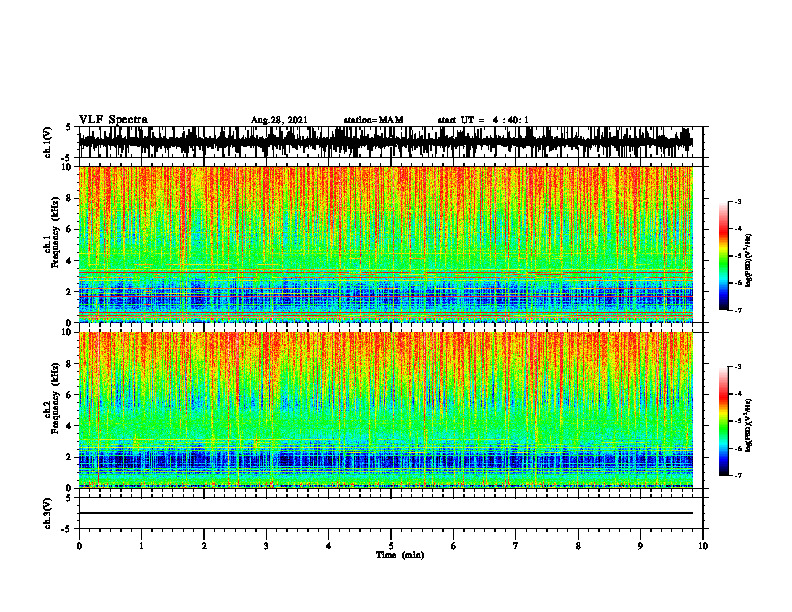The height and width of the screenshot is (612, 792).
Task: Click the "station=MAM" label
Action: click(x=373, y=120)
